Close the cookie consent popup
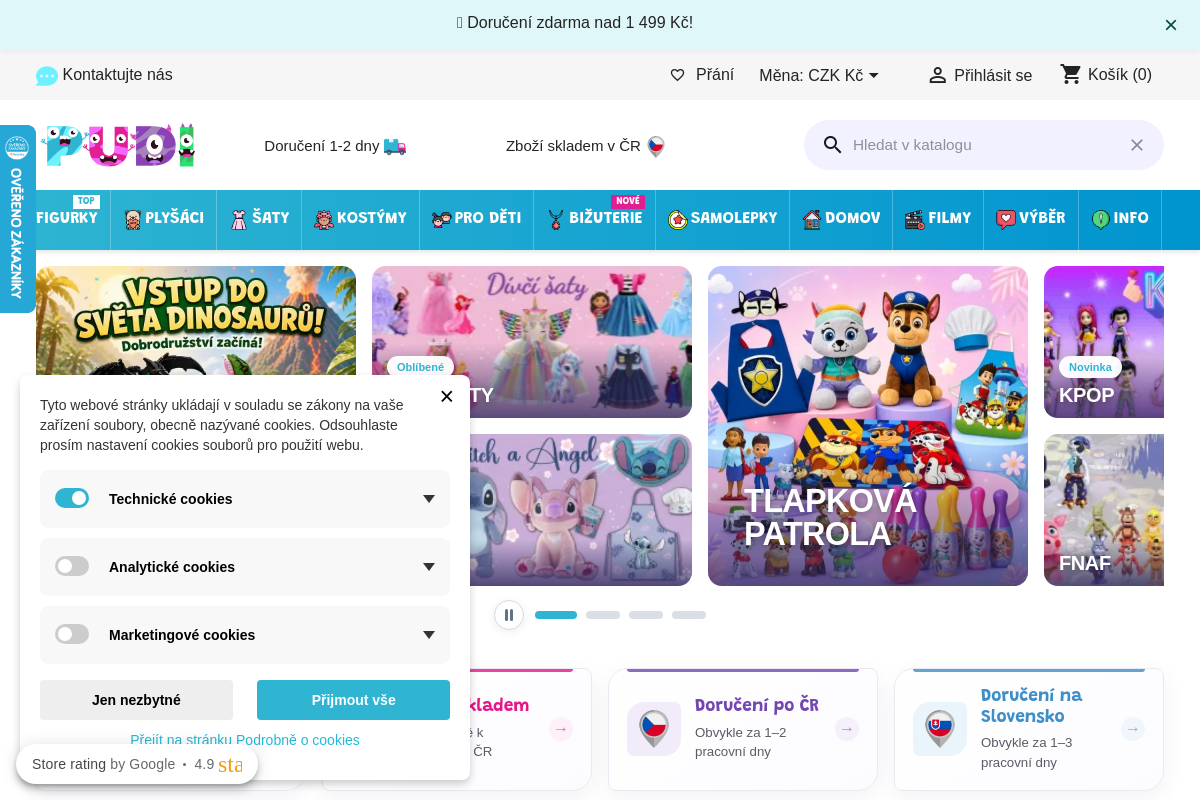 (x=447, y=396)
